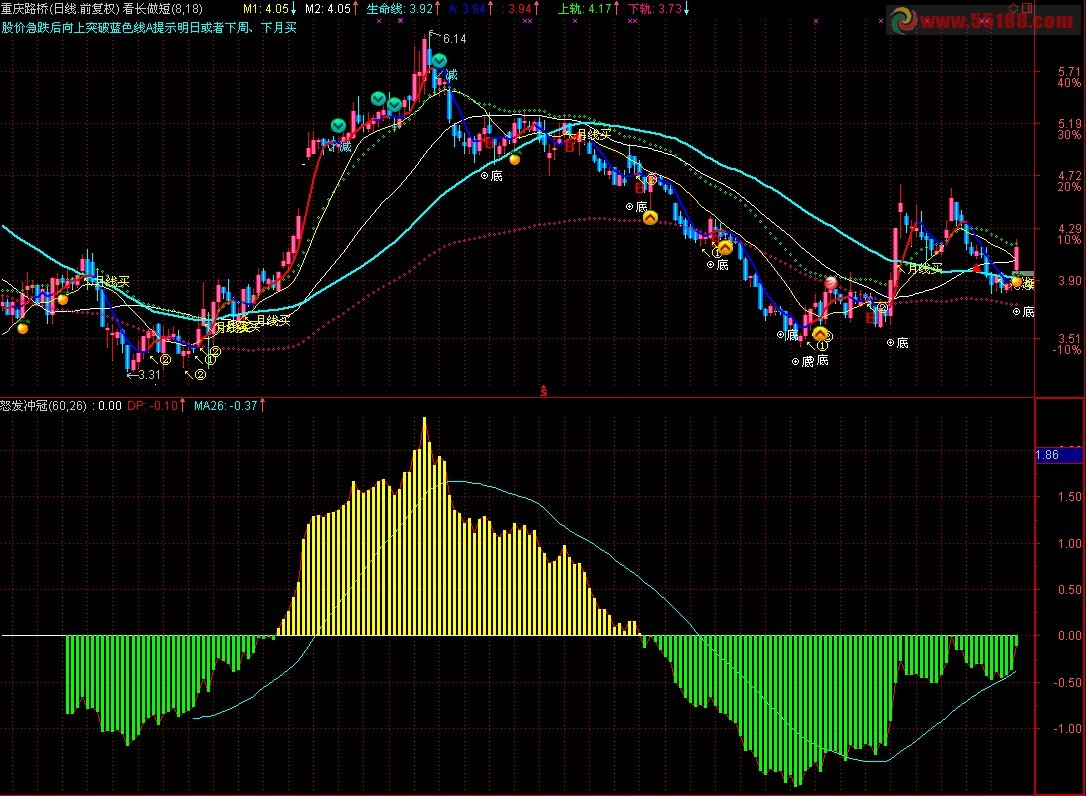Screen dimensions: 1086x796
Task: Click the -1.00 label on lower axis
Action: [1067, 728]
